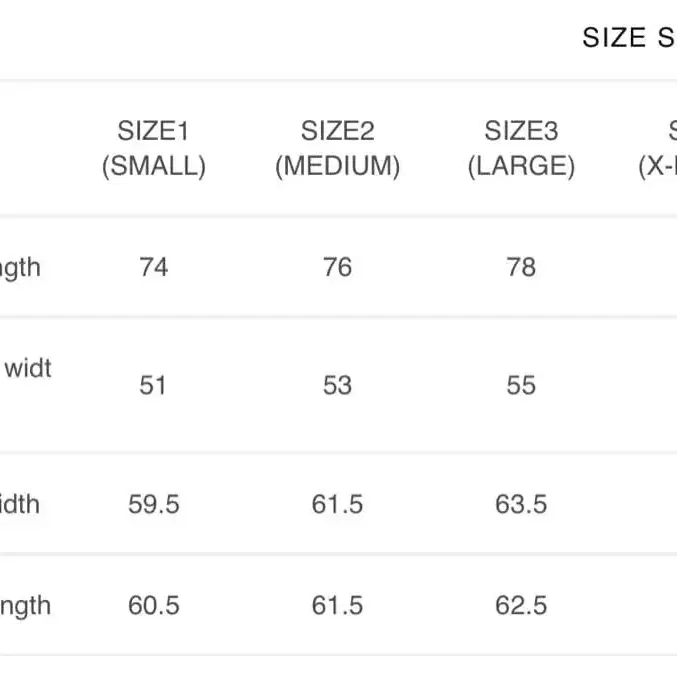Click the SIZE1 (SMALL) column header
The height and width of the screenshot is (677, 677).
153,148
